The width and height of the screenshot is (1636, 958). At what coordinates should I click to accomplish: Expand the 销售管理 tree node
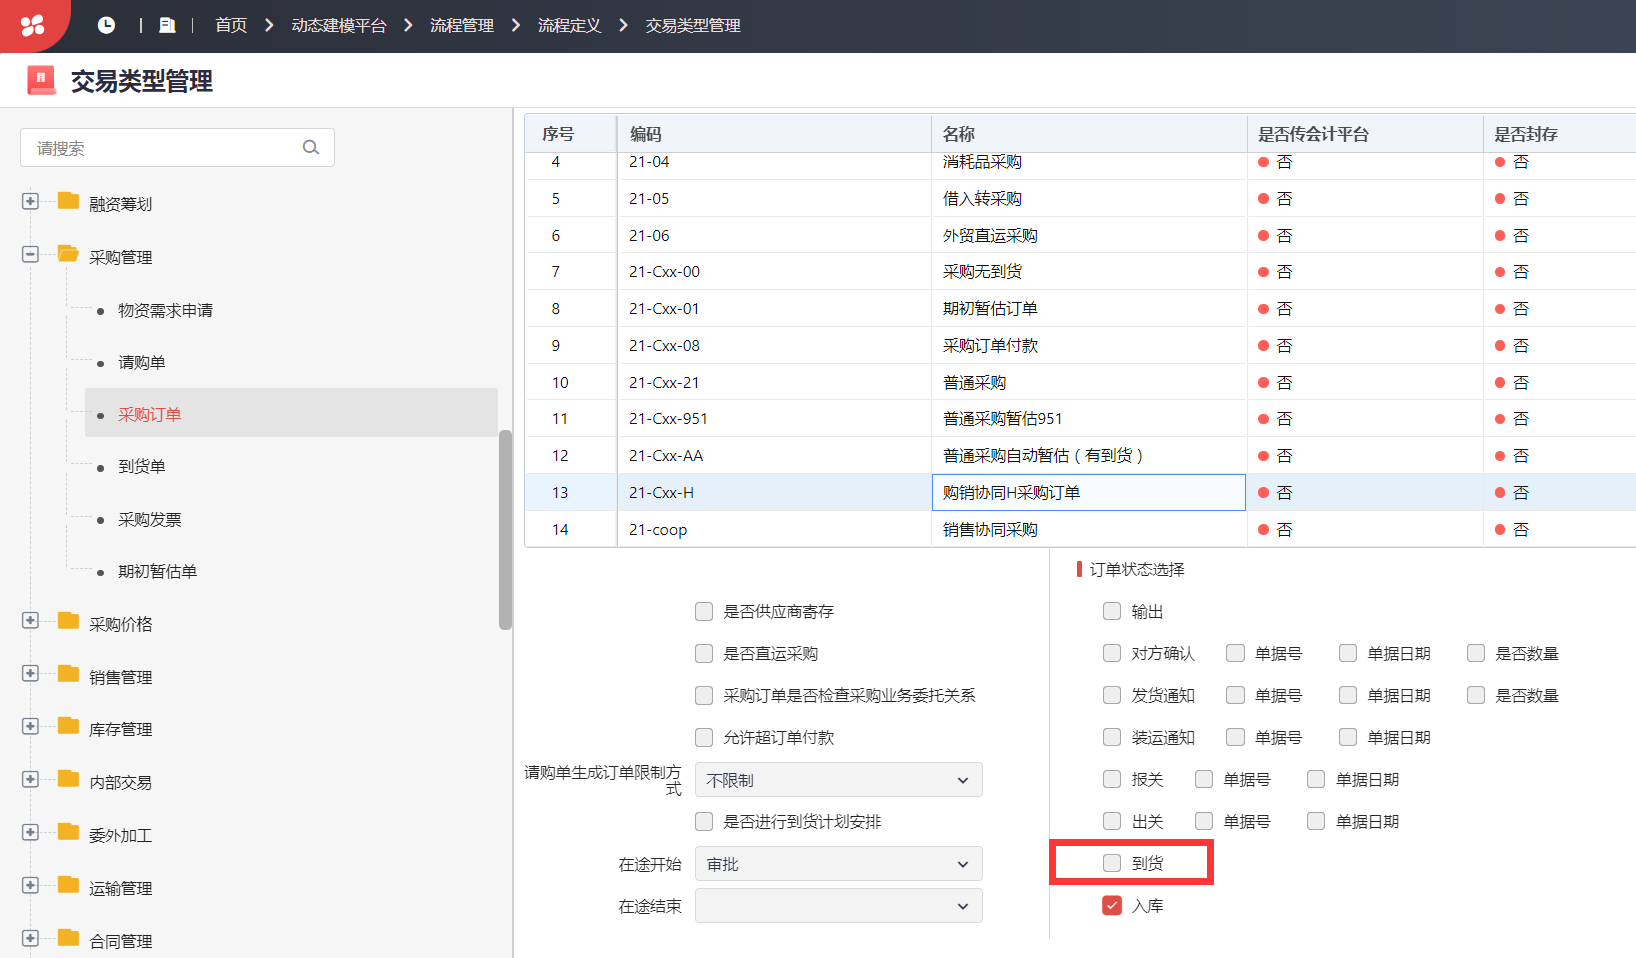[x=30, y=674]
